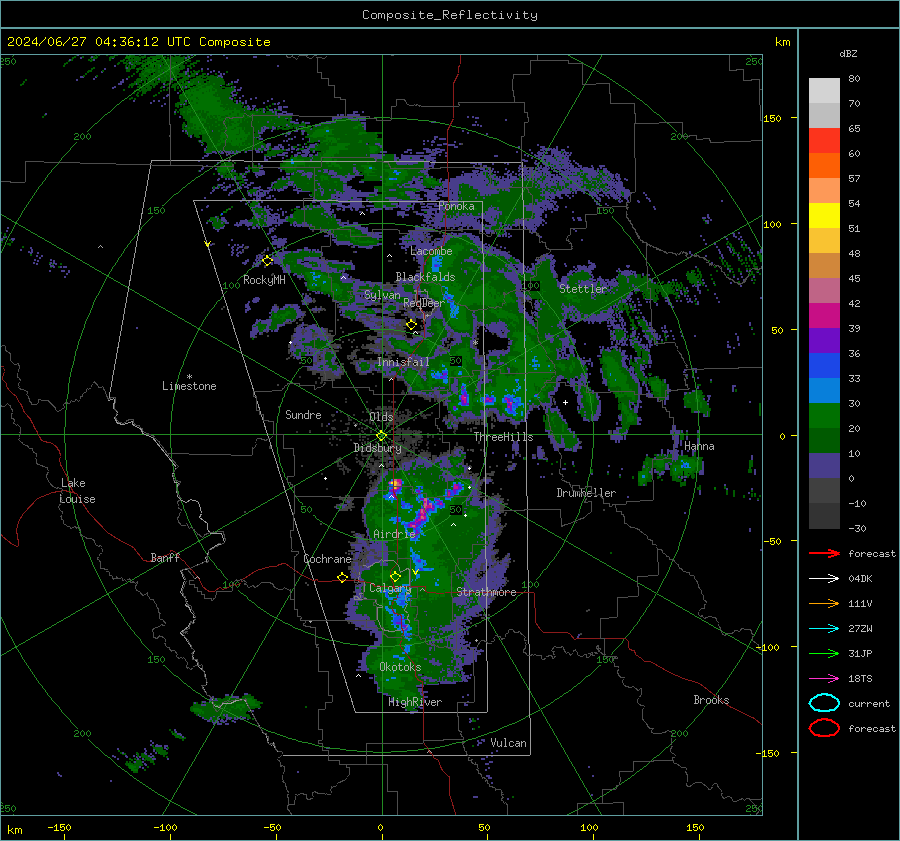900x841 pixels.
Task: Click the 18TS legend label
Action: click(x=860, y=679)
